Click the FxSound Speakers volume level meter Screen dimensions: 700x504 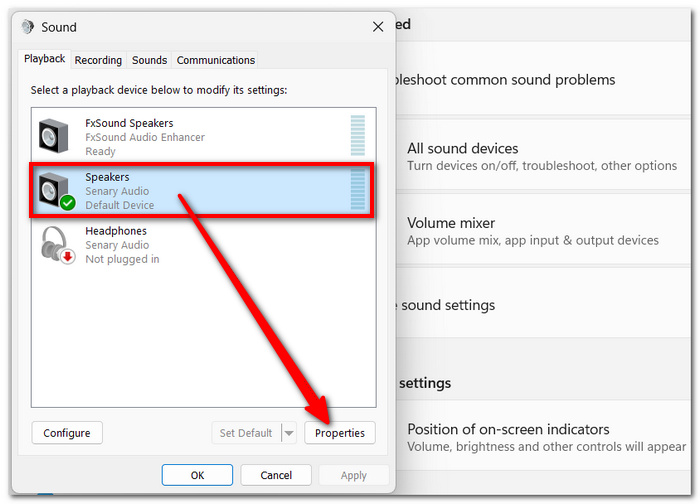[x=358, y=135]
